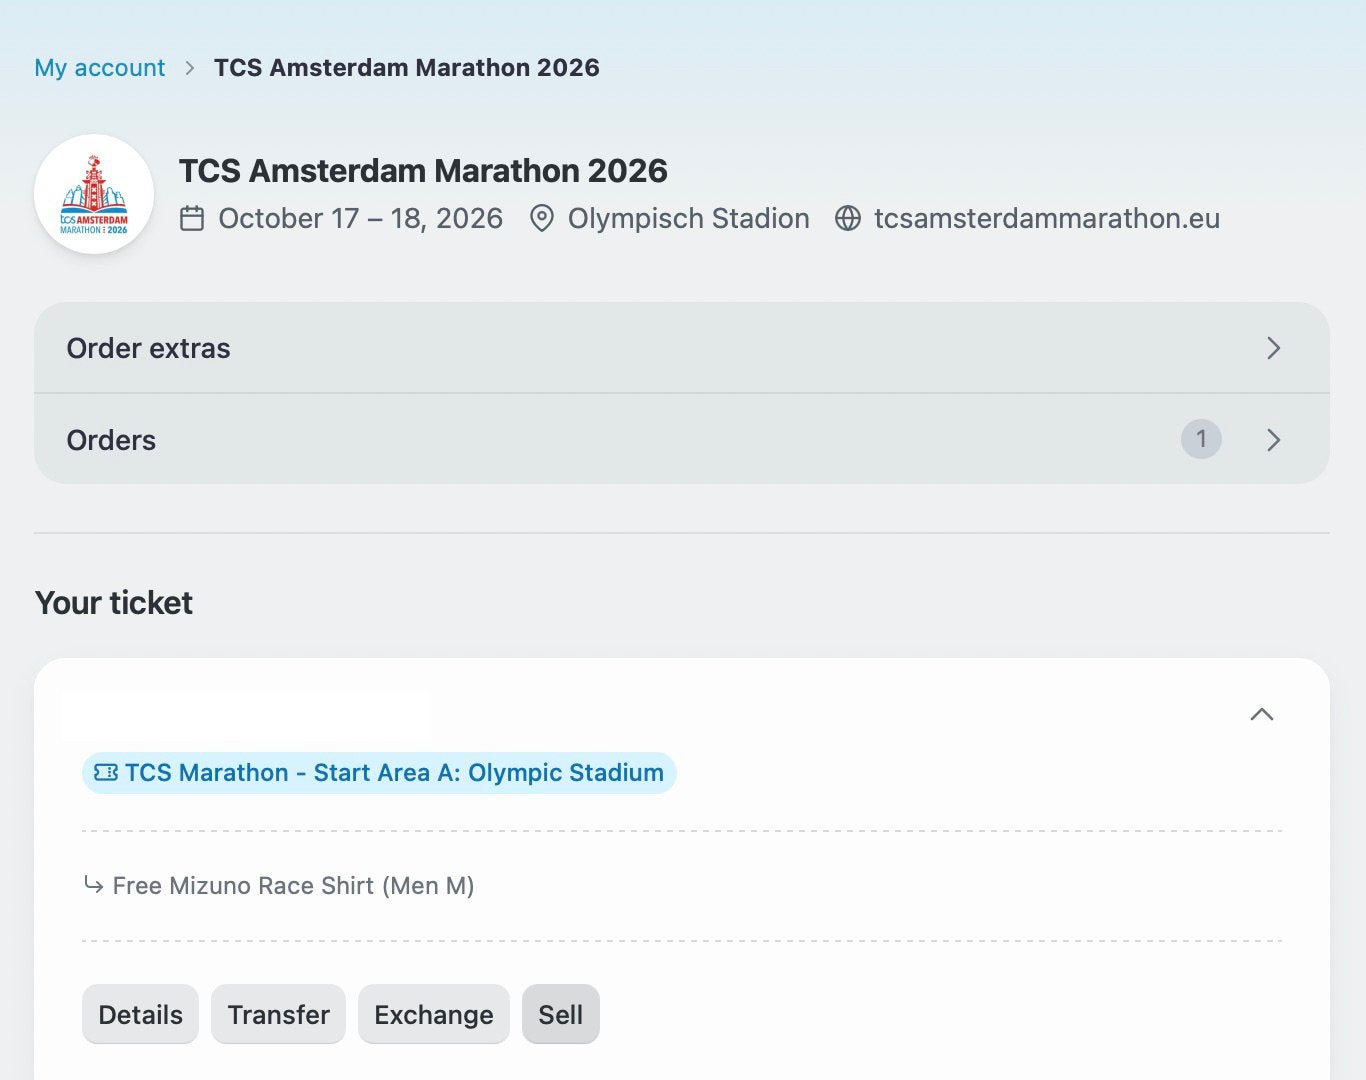Viewport: 1366px width, 1080px height.
Task: Click the Orders chevron arrow
Action: 1273,440
